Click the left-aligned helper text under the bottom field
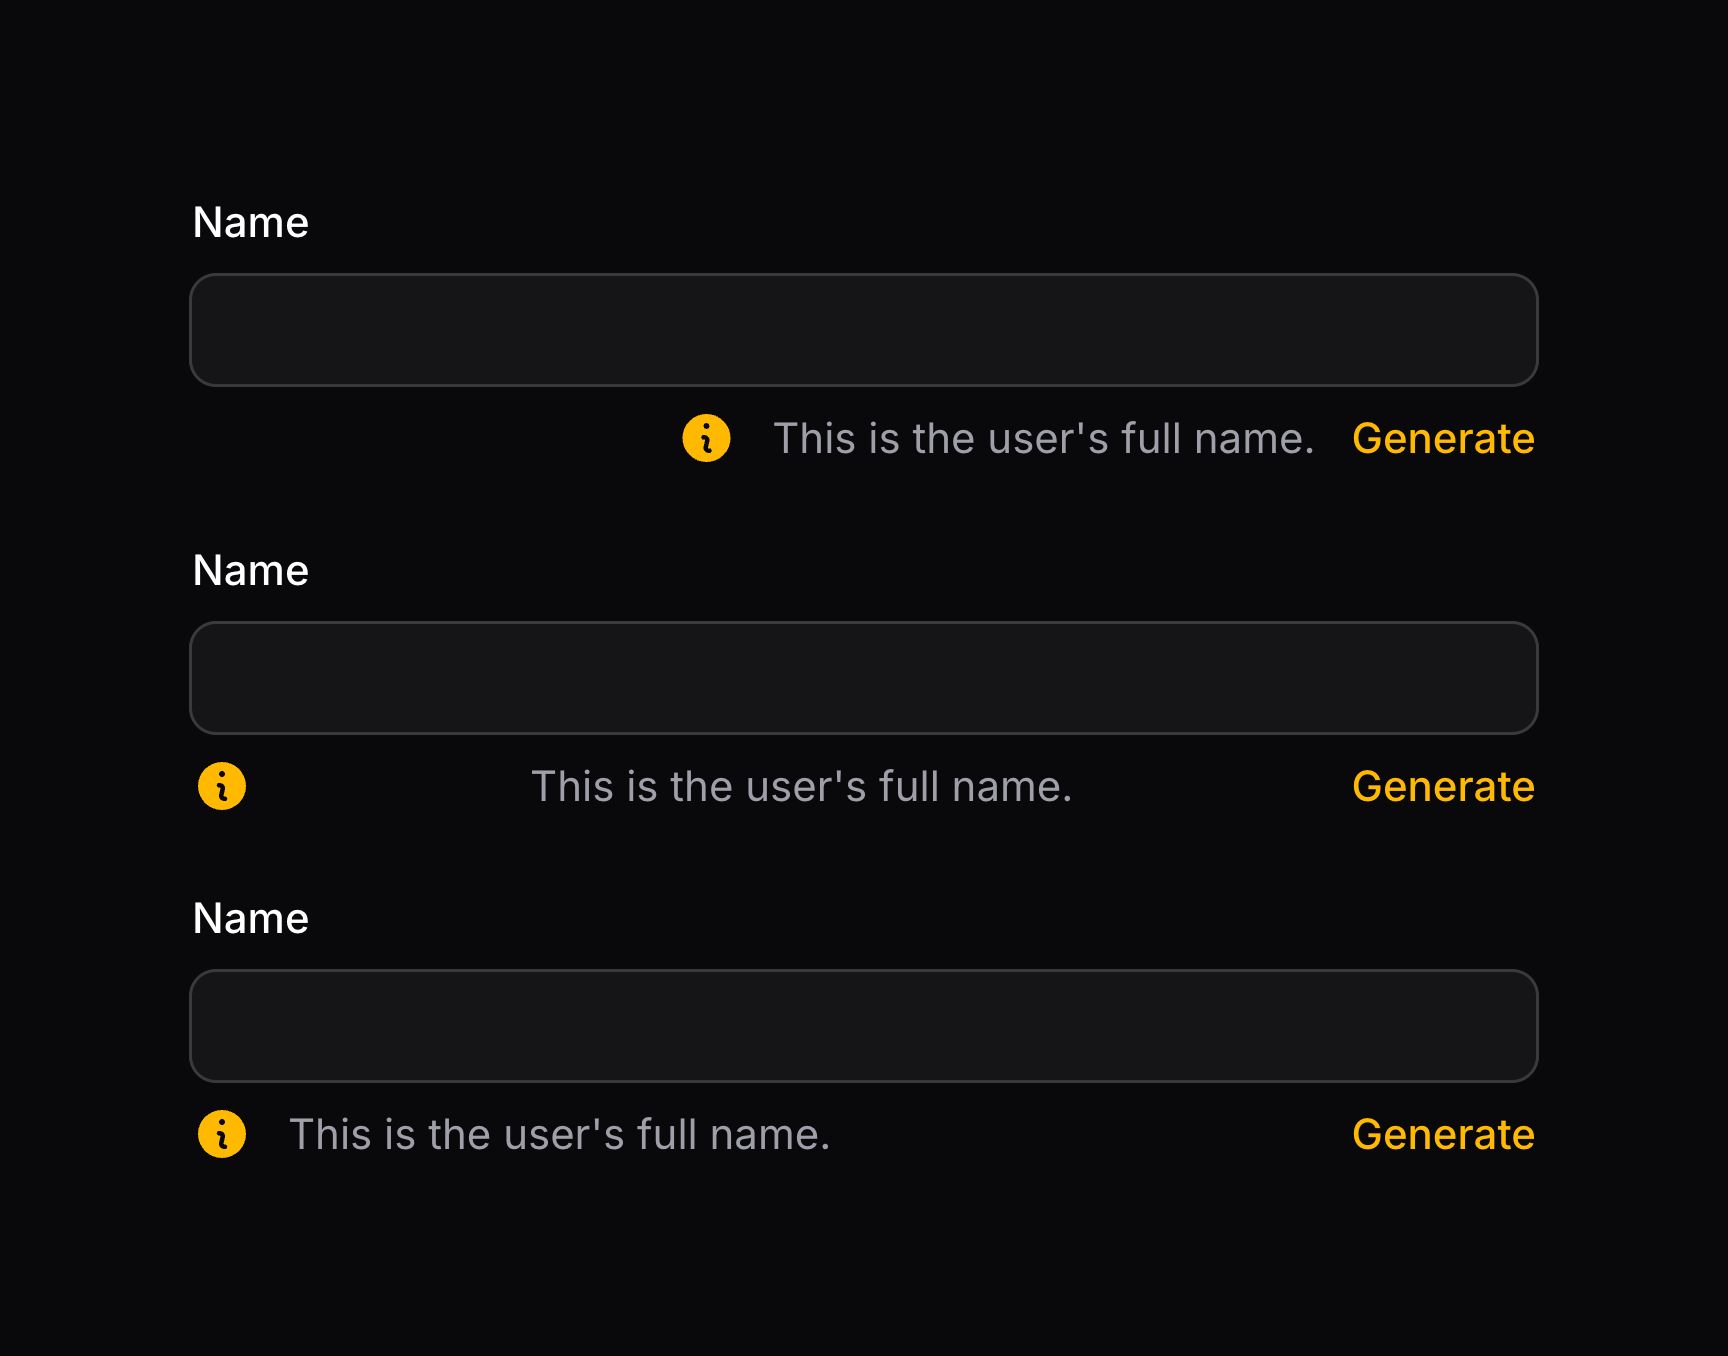This screenshot has height=1356, width=1728. pos(559,1134)
